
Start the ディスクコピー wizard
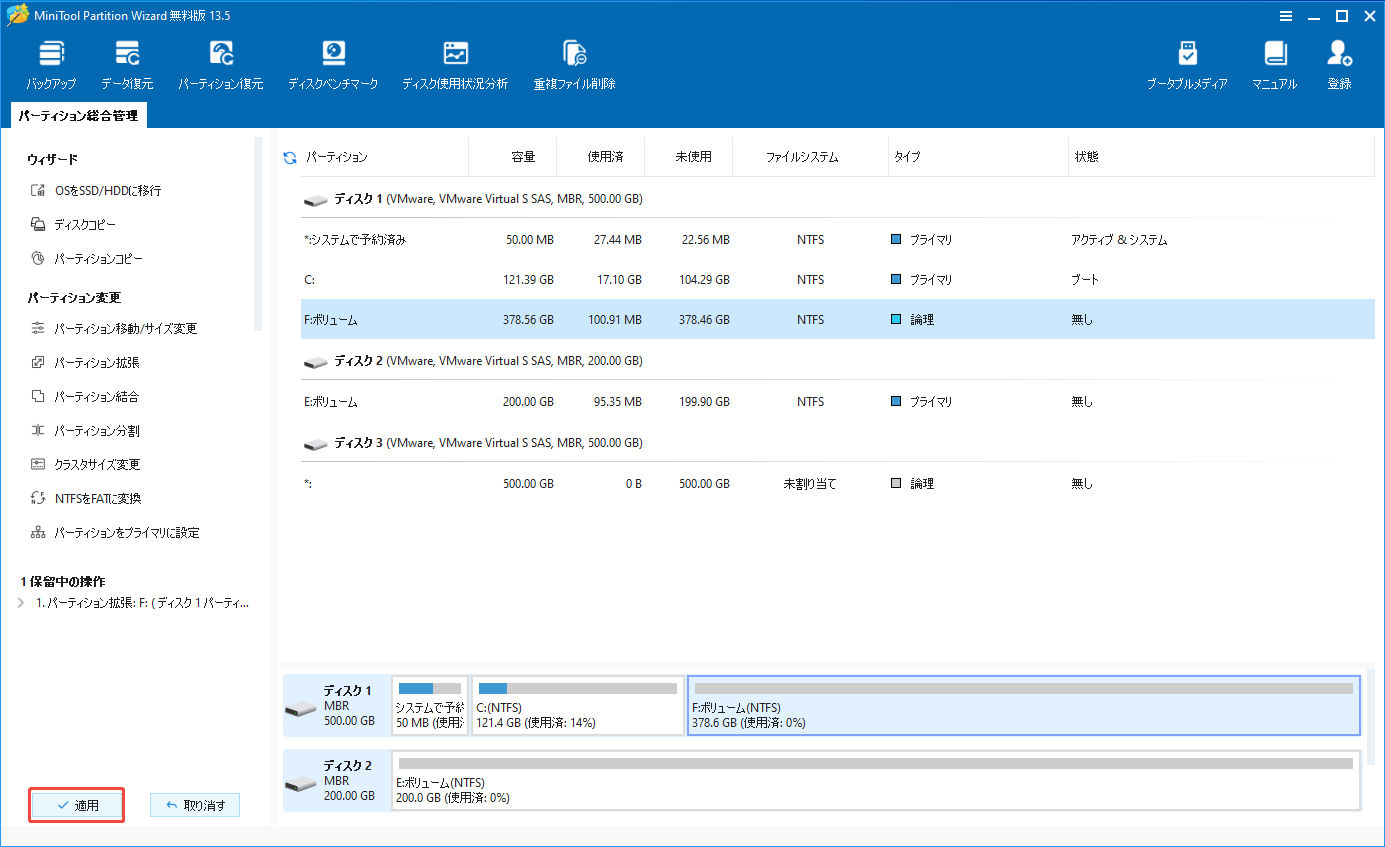click(74, 224)
